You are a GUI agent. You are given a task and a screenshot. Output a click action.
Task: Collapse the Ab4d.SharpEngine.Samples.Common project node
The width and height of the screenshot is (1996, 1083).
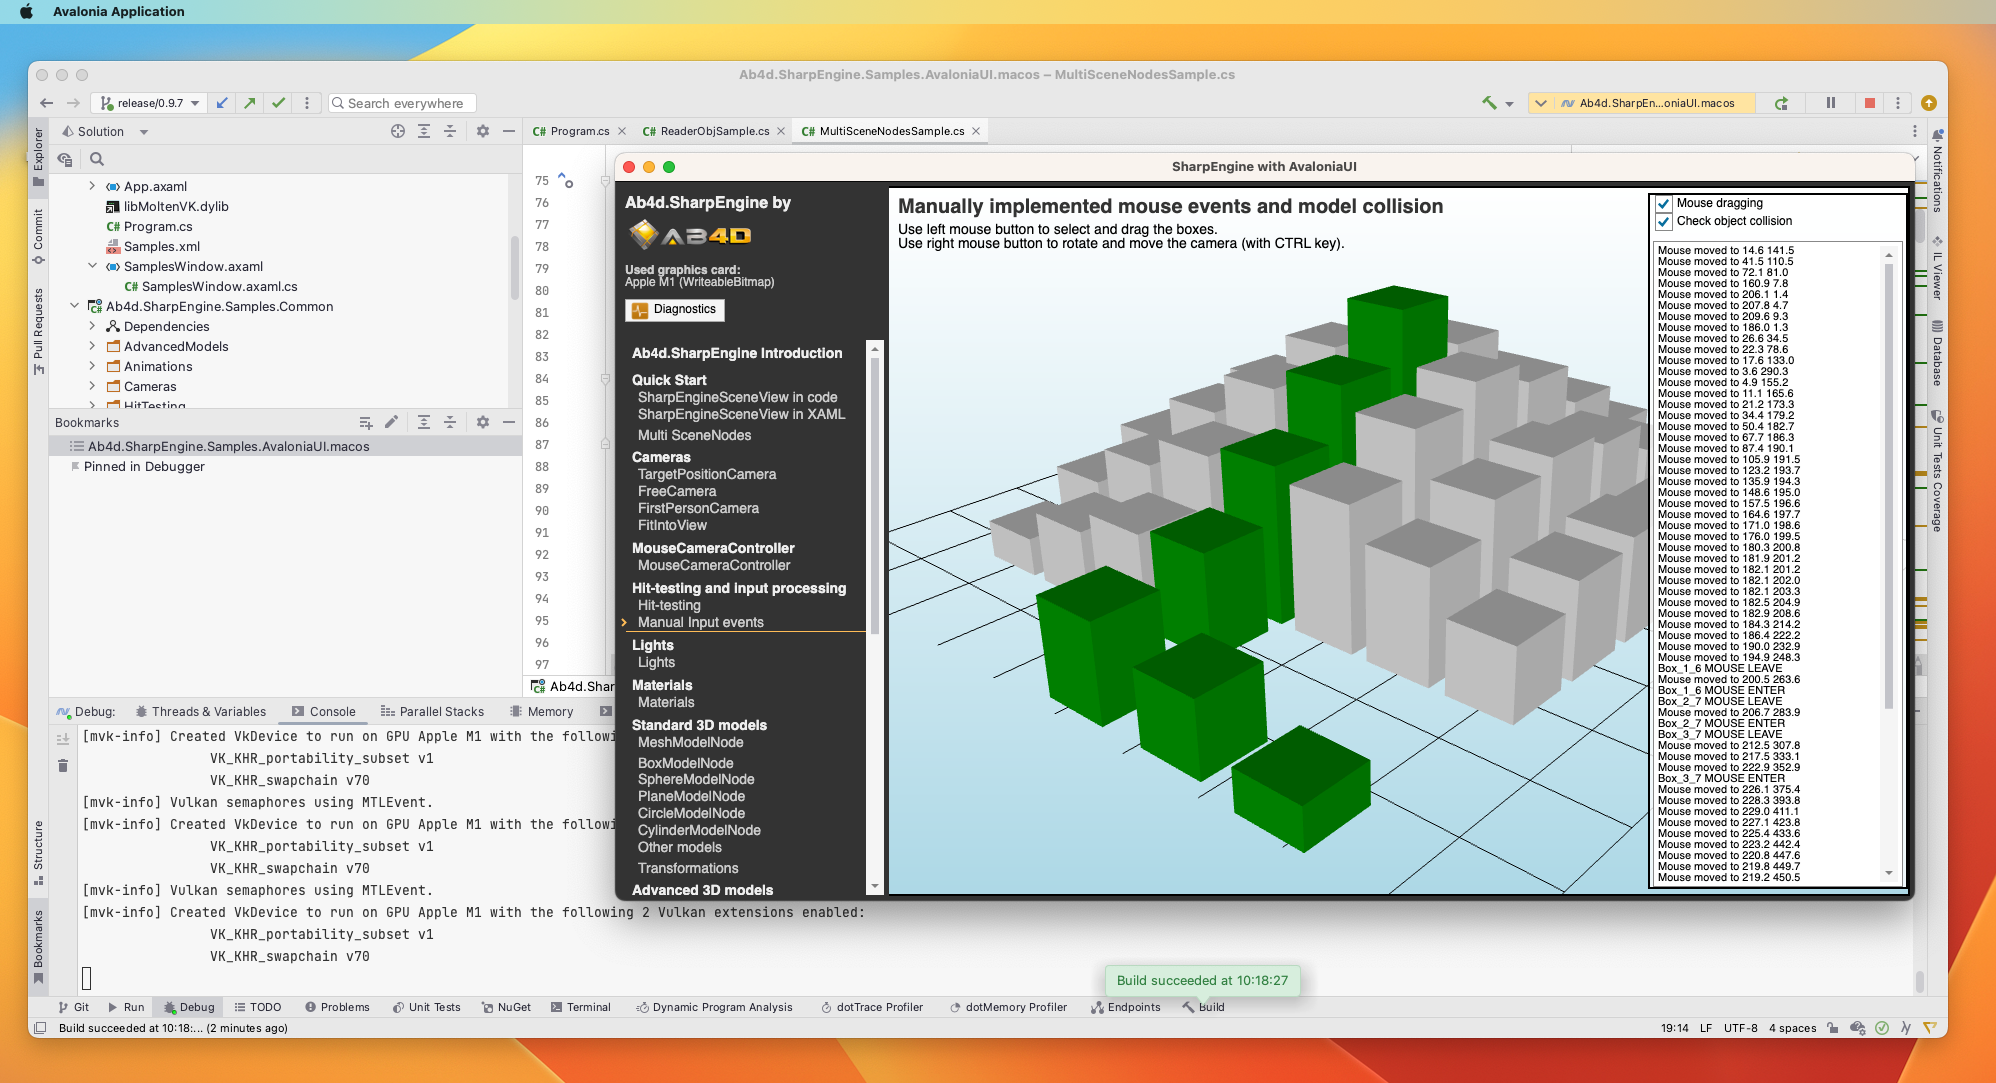click(74, 306)
